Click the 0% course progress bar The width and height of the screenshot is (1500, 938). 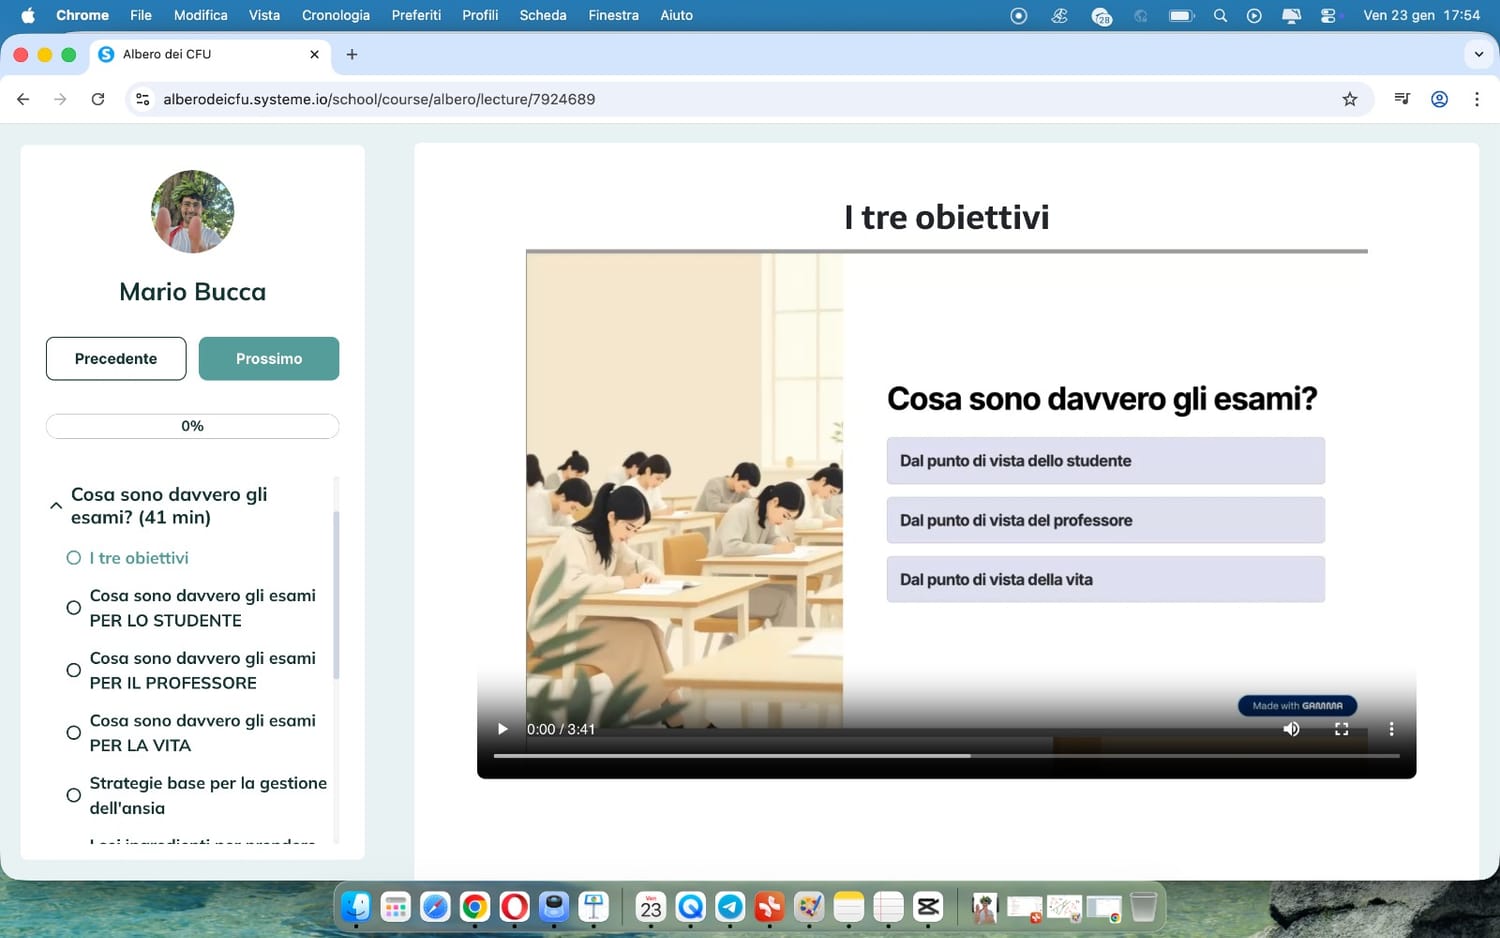[x=192, y=426]
